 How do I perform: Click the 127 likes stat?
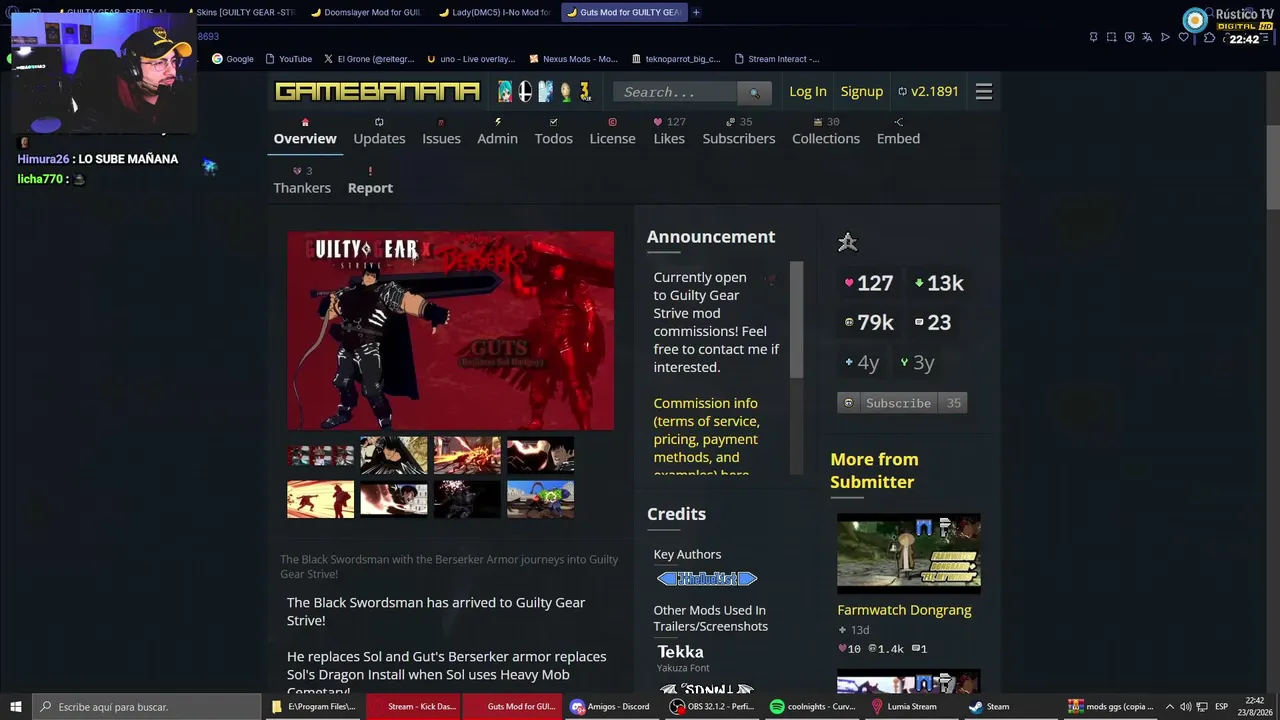click(868, 283)
